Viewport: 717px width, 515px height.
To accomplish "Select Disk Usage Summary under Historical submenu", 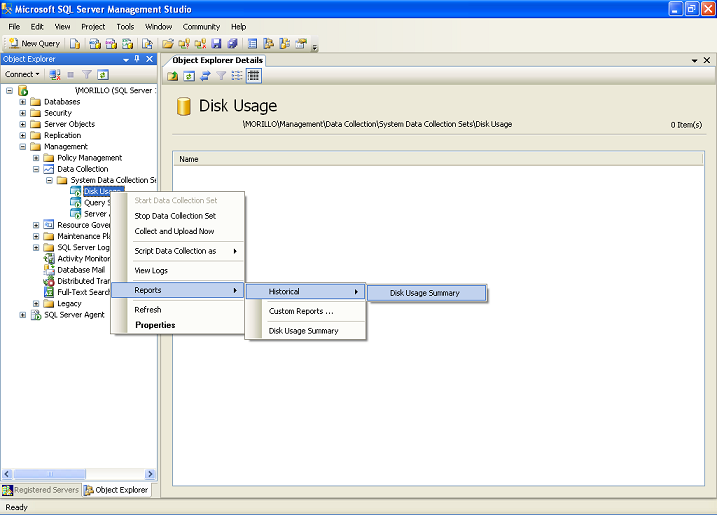I will tap(425, 293).
